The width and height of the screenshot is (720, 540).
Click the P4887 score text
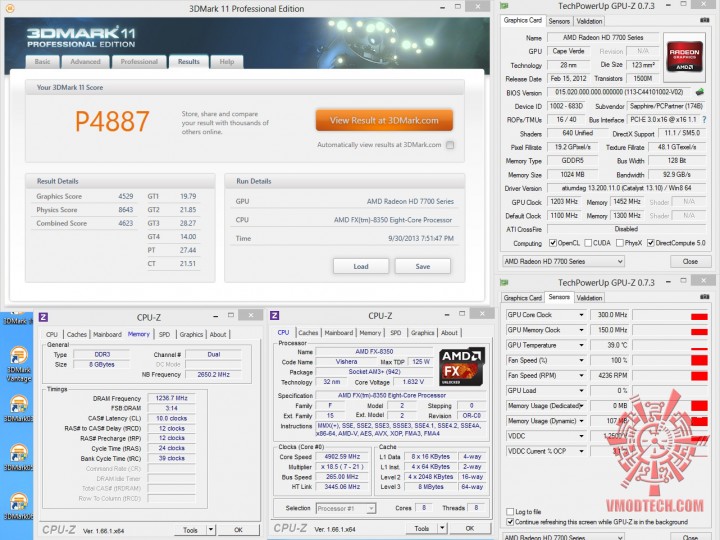click(x=112, y=121)
